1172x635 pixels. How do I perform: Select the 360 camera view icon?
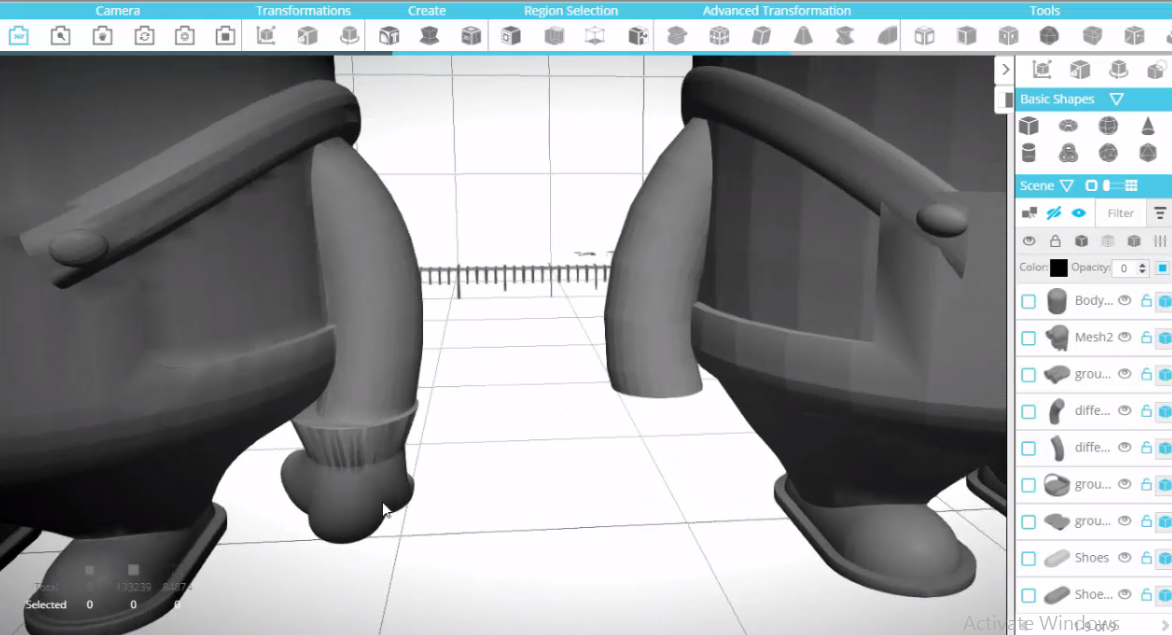tap(19, 36)
